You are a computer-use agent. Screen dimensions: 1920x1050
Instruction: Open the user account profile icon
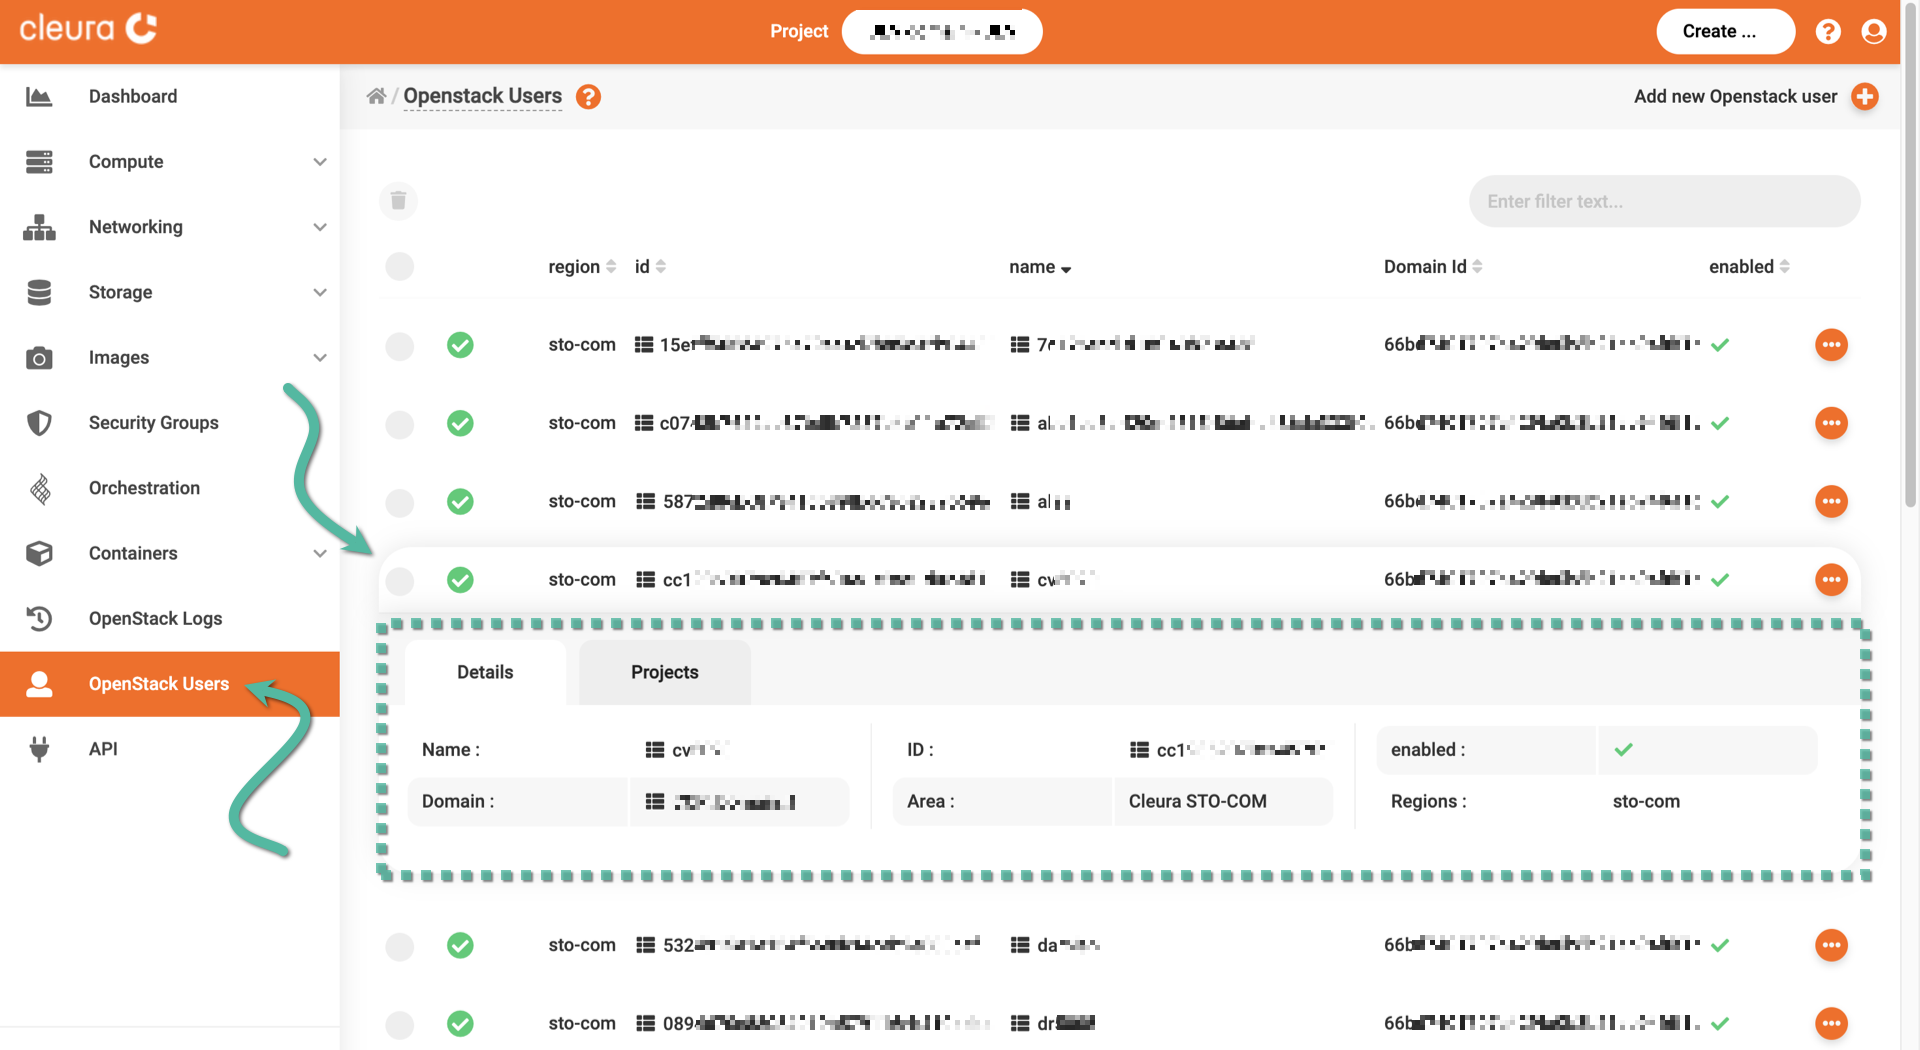point(1874,31)
